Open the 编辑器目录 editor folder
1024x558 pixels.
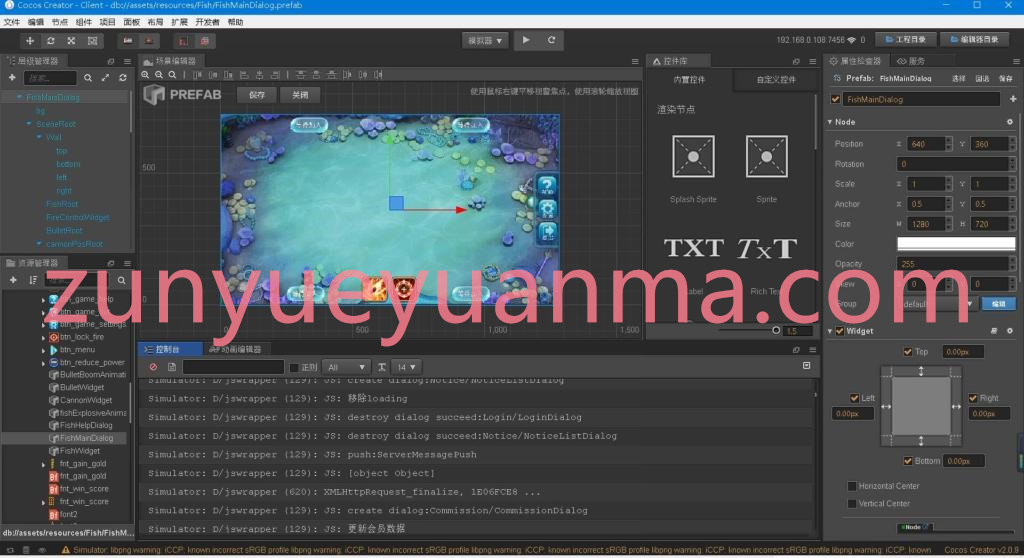974,40
